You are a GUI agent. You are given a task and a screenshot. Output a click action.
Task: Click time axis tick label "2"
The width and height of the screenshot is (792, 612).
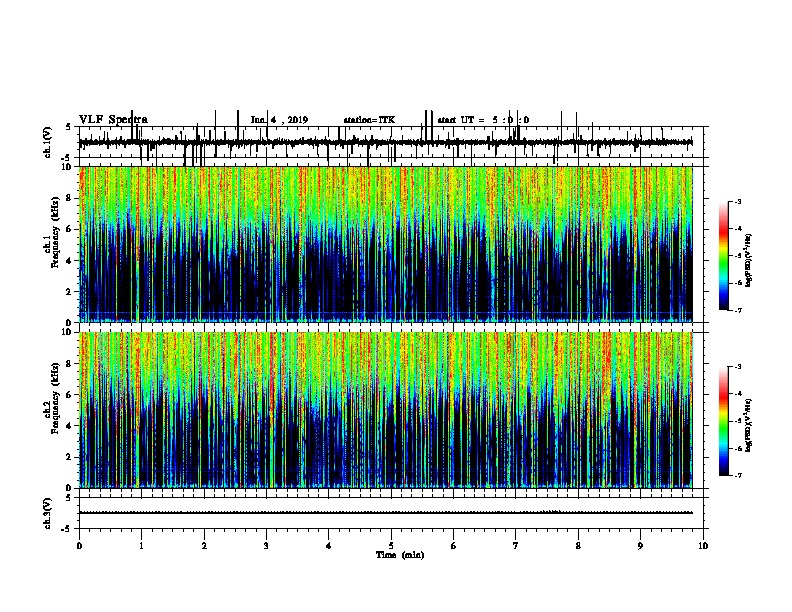coord(204,546)
